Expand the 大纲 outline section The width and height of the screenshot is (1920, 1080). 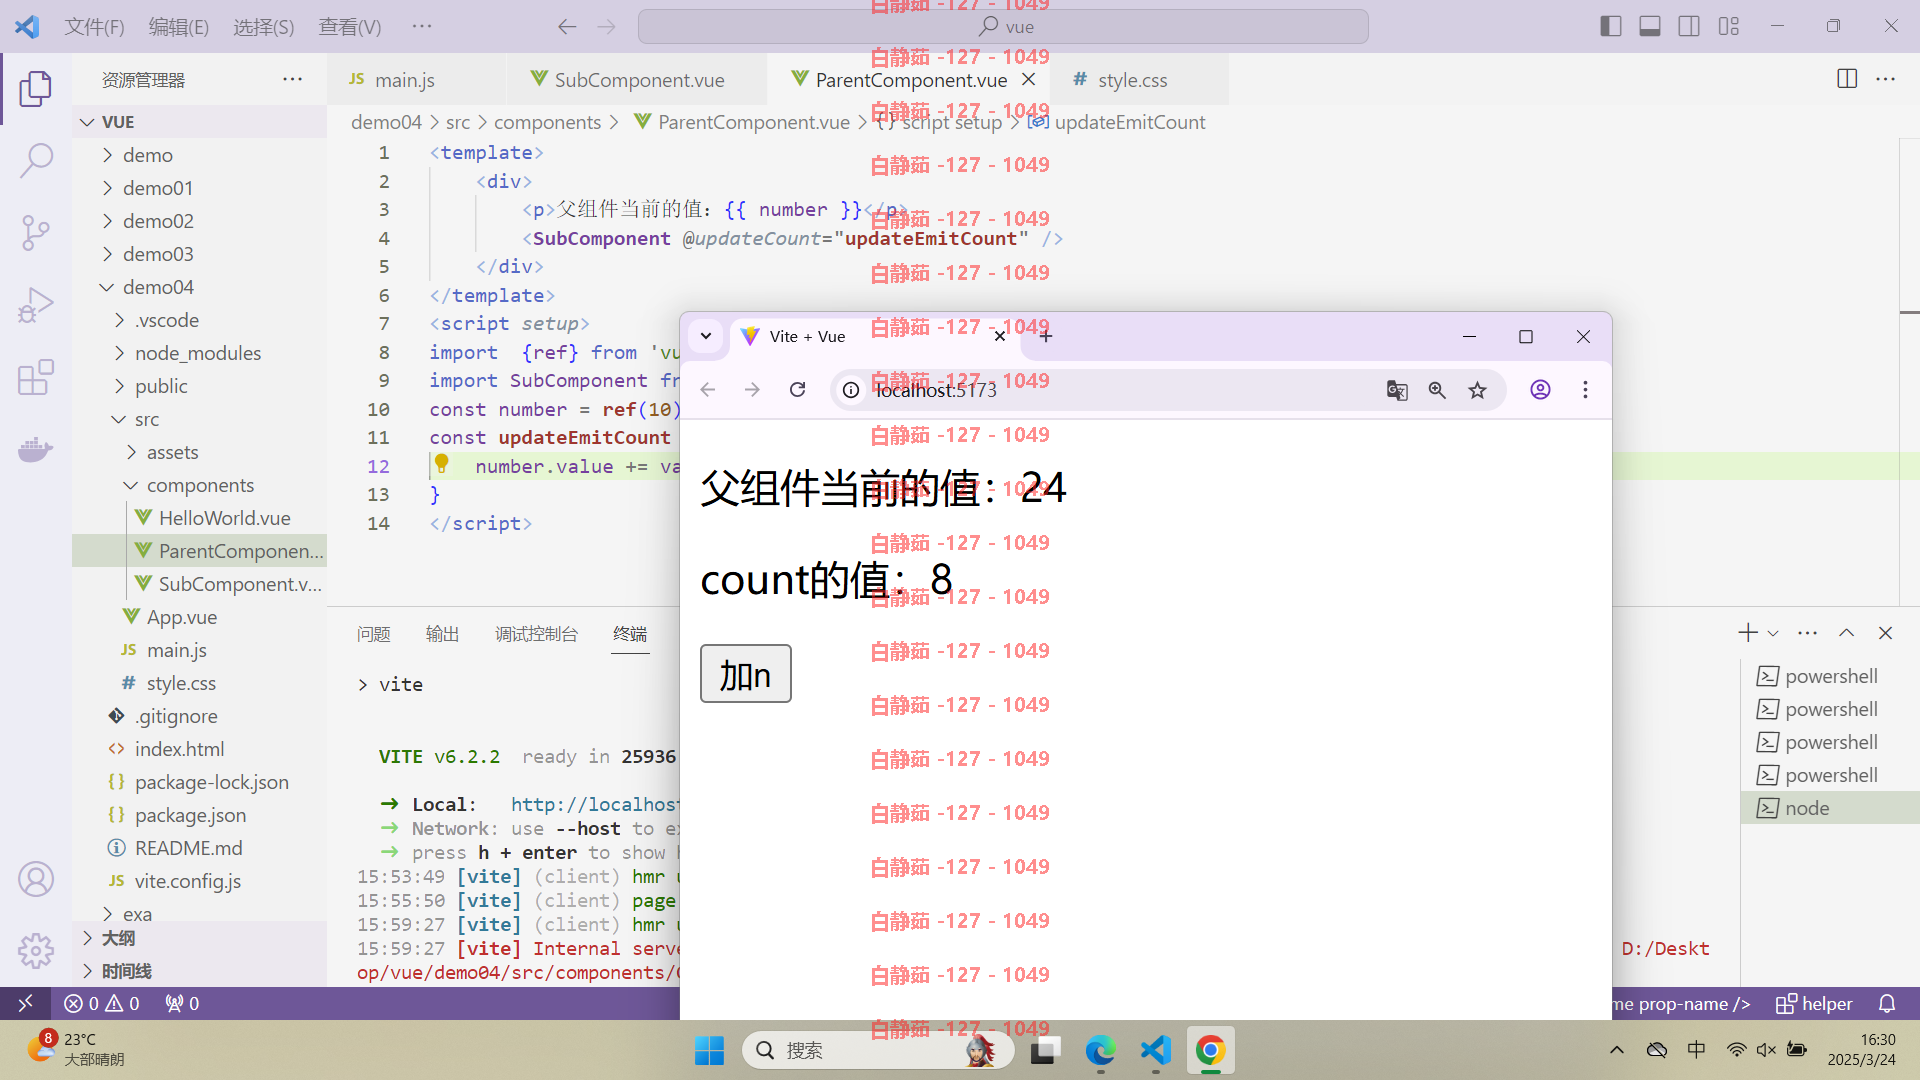[118, 938]
